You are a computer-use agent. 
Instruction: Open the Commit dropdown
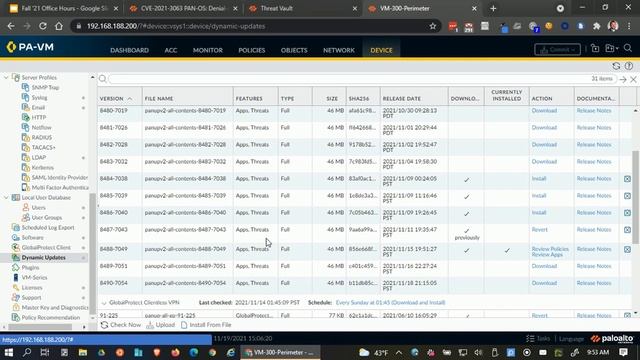tap(557, 49)
